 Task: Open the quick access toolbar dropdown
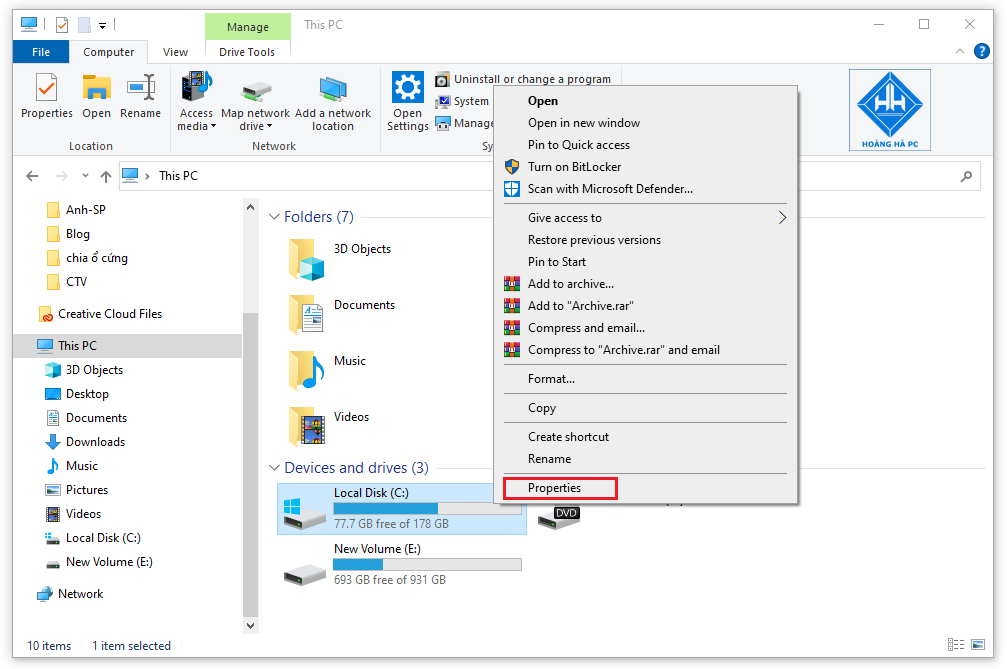pos(102,26)
